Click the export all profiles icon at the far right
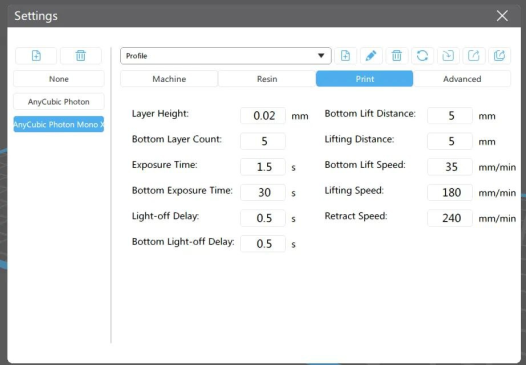Screen dimensions: 526x365 pos(499,56)
